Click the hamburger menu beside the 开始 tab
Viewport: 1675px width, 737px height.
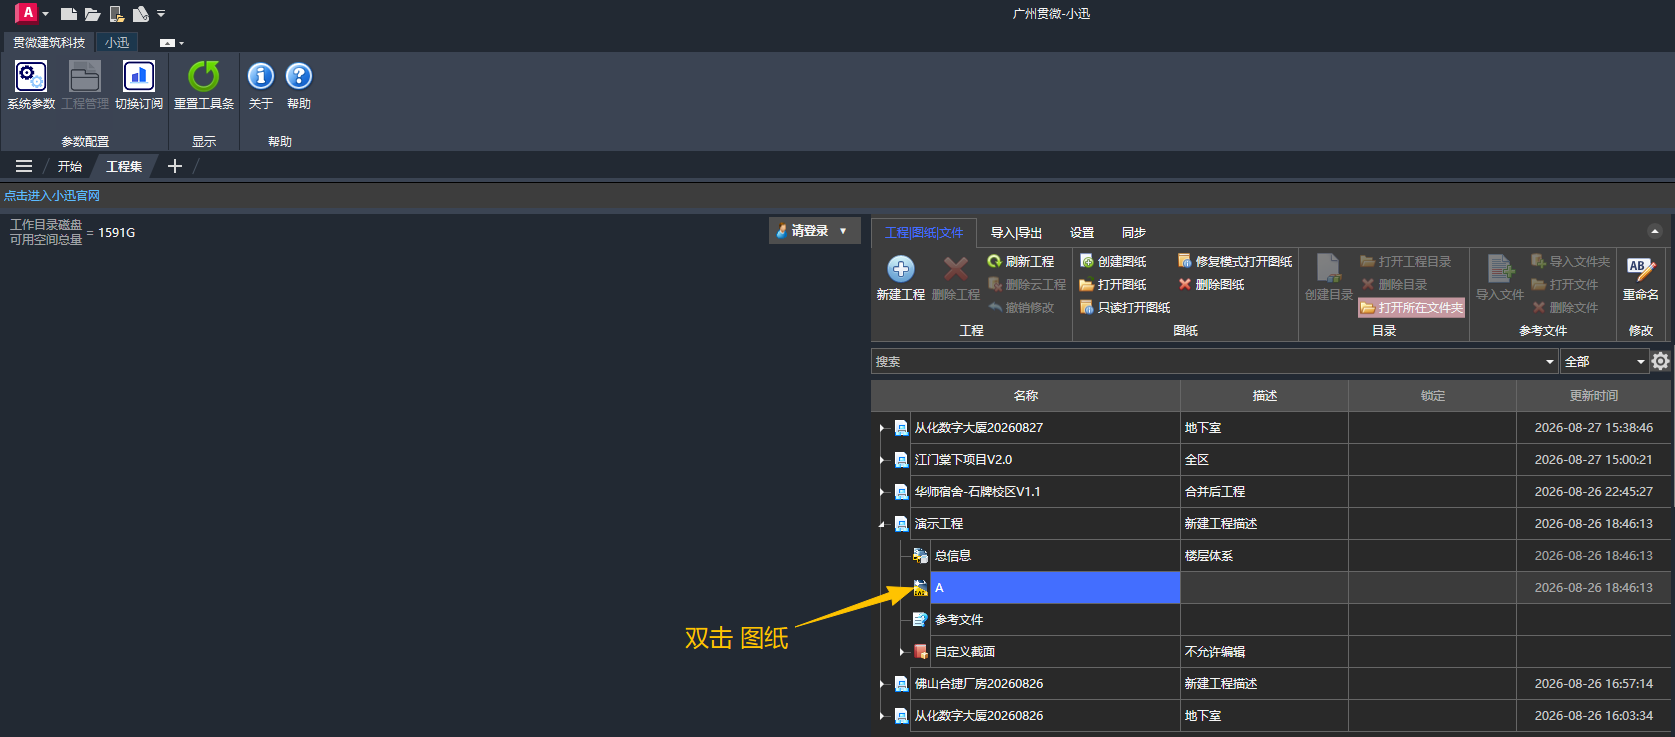point(24,166)
